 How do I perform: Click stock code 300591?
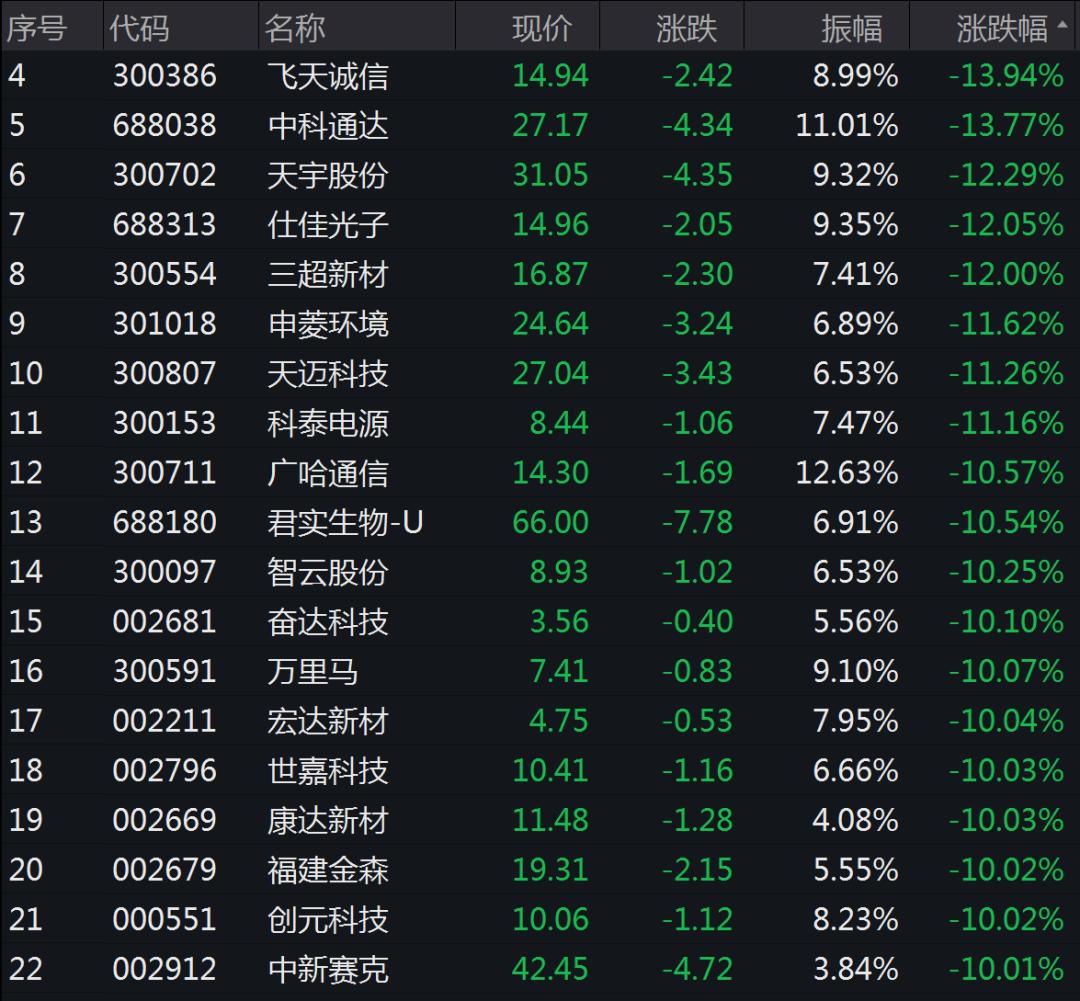click(x=165, y=671)
